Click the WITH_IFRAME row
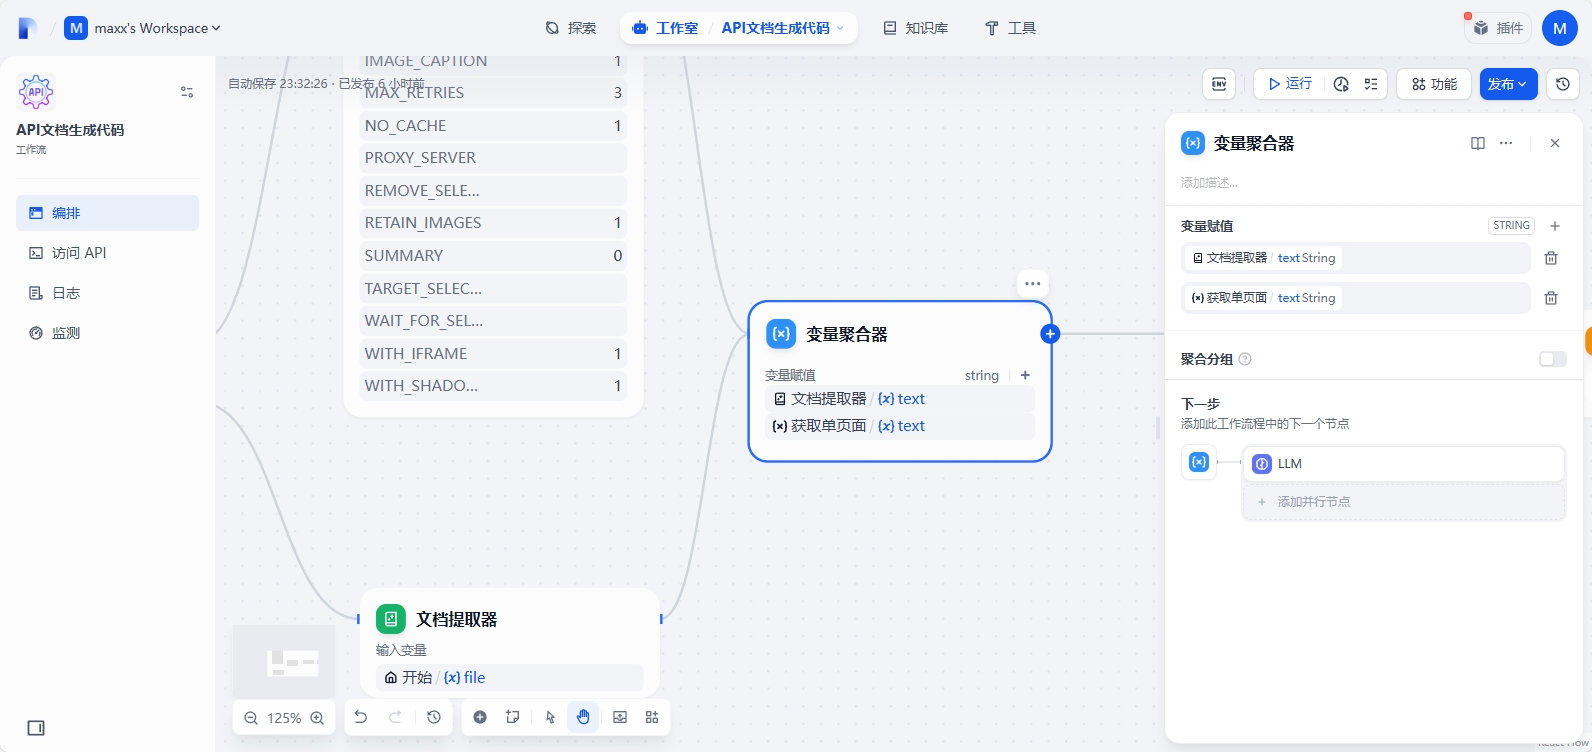Screen dimensions: 1592x752 (493, 354)
